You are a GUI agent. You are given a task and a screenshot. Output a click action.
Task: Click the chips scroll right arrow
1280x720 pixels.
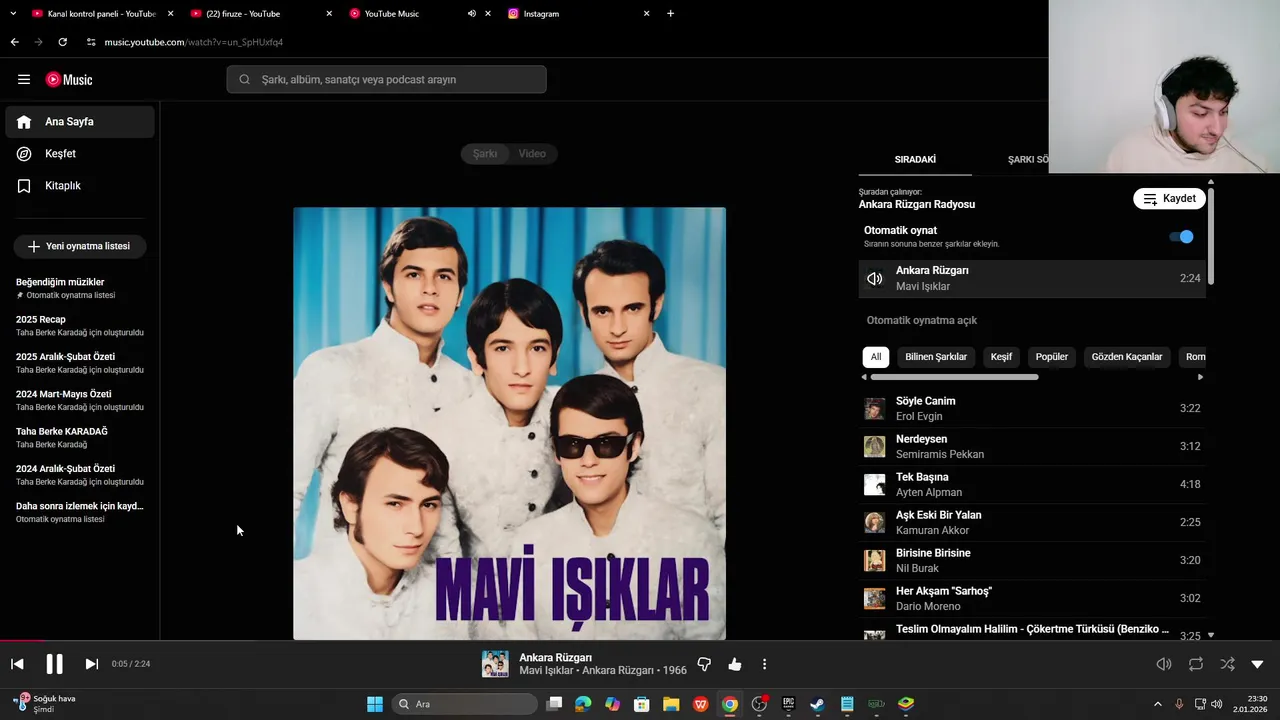point(1200,377)
